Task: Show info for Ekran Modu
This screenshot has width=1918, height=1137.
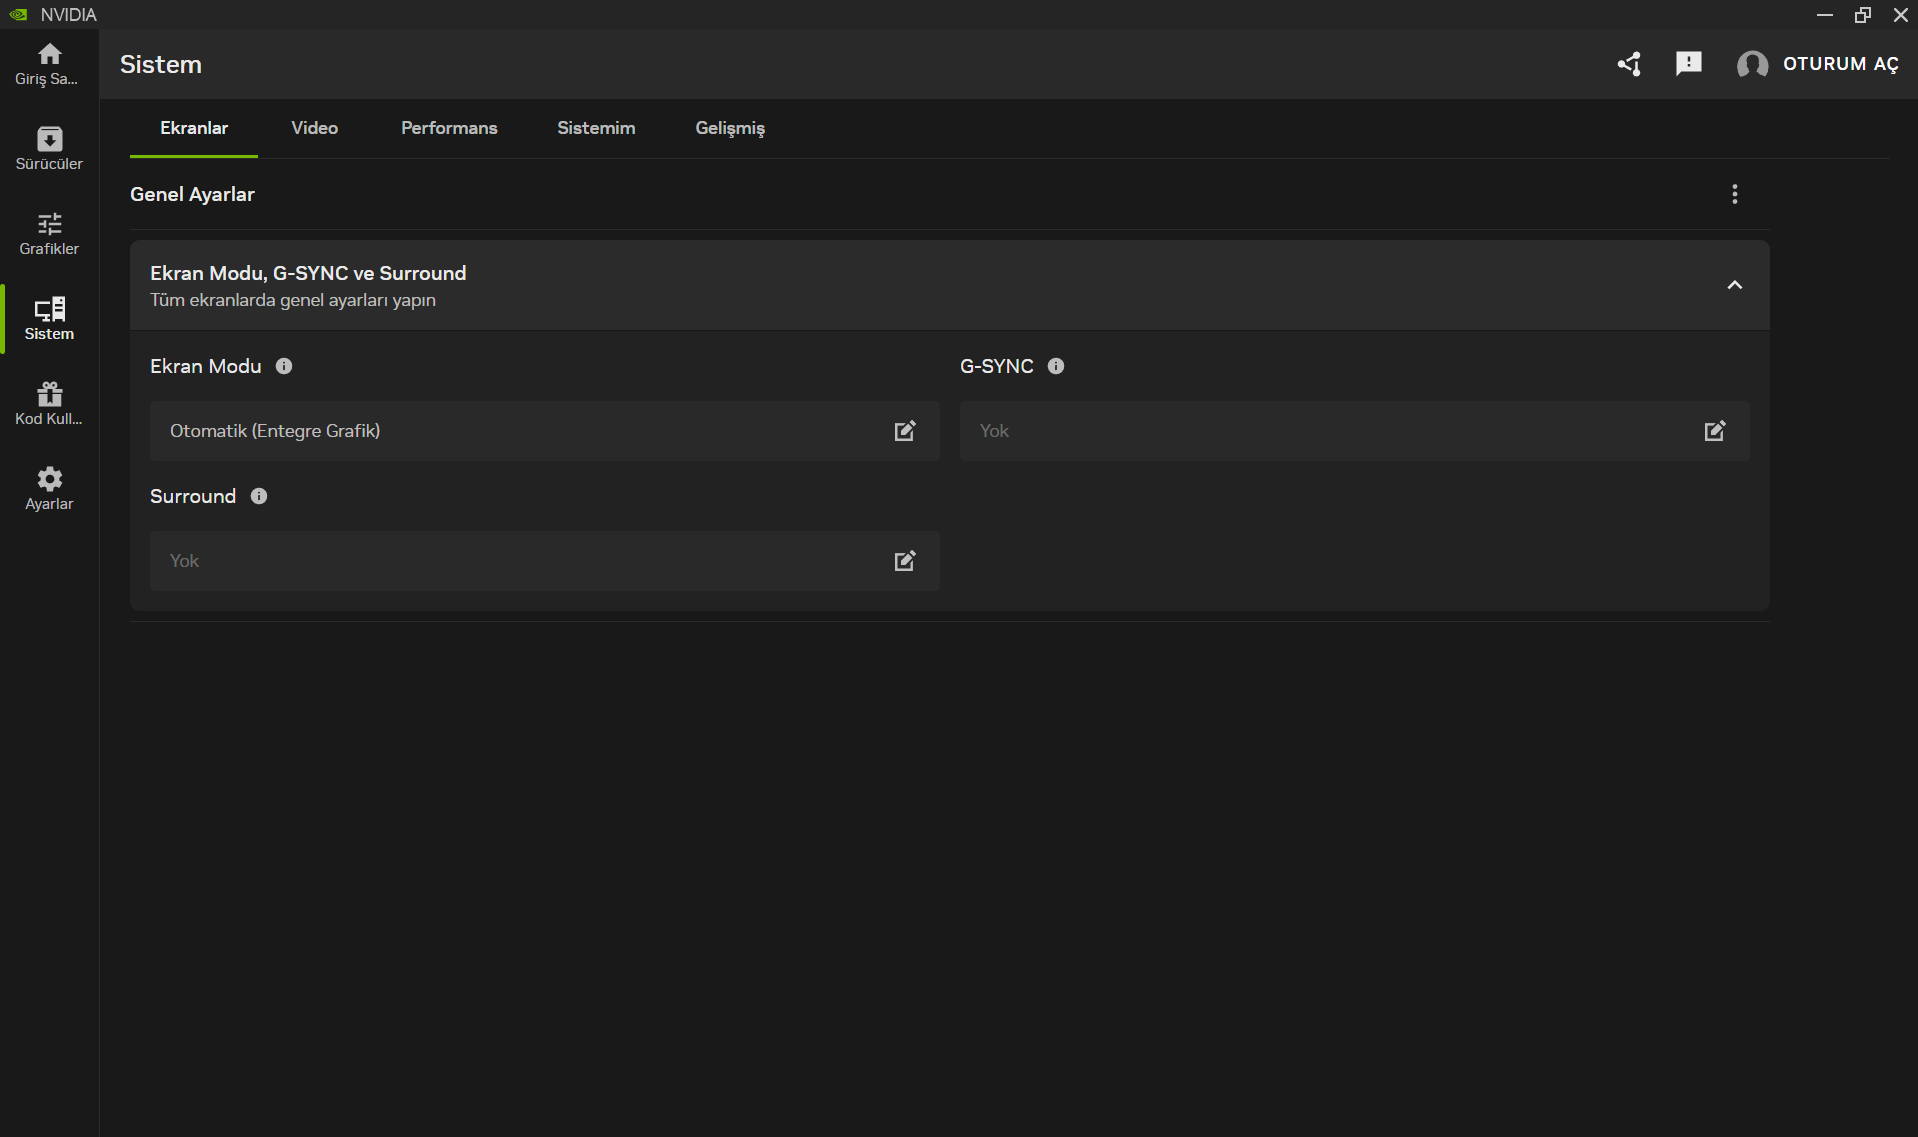Action: pos(284,366)
